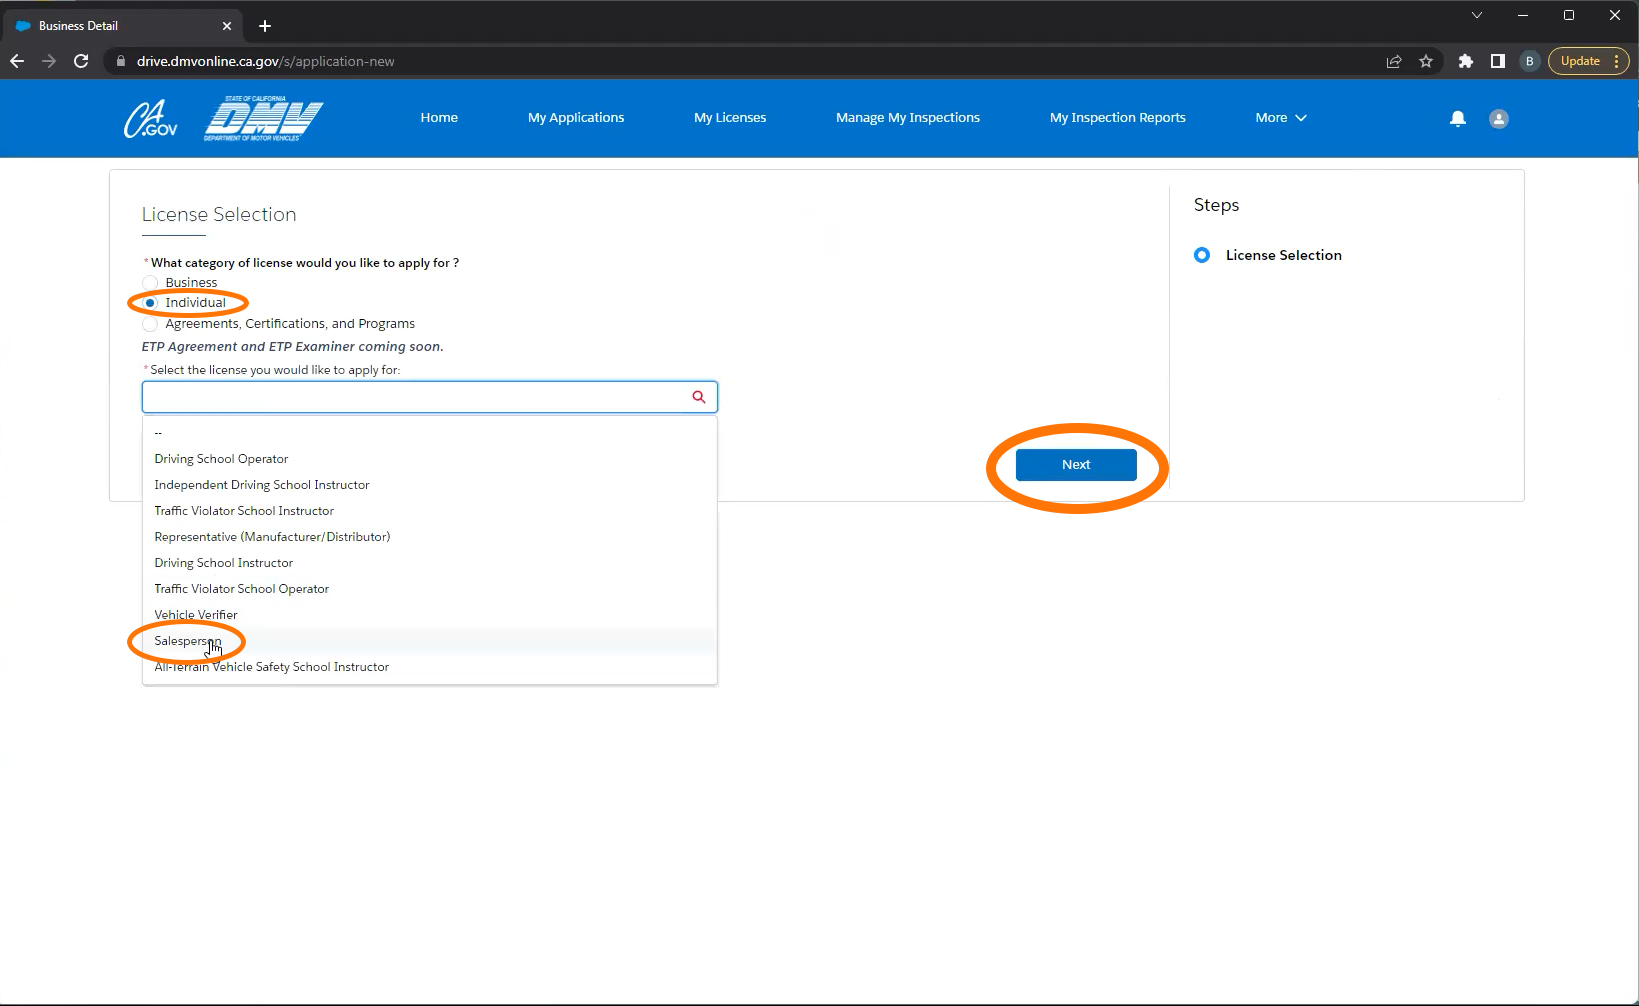Select Driving School Operator option
Screen dimensions: 1639x1006
tap(221, 459)
